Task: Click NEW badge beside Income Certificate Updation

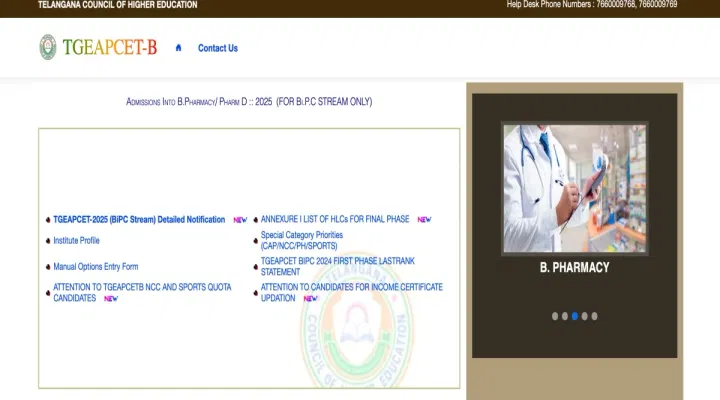Action: (x=310, y=298)
